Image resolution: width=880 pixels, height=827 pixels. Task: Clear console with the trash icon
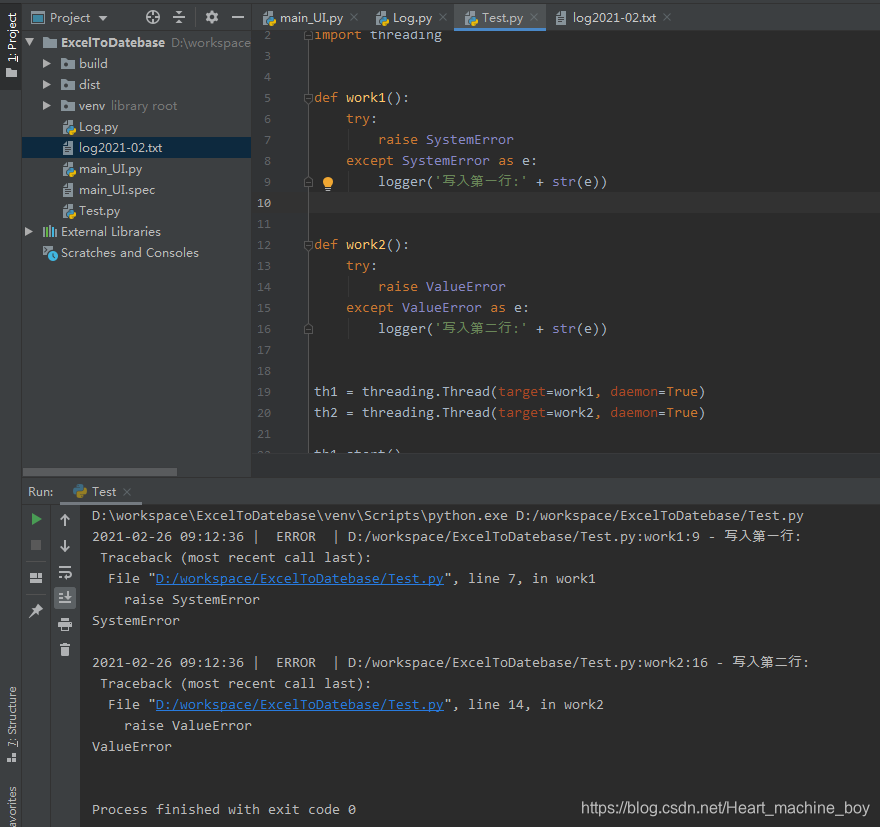[65, 650]
